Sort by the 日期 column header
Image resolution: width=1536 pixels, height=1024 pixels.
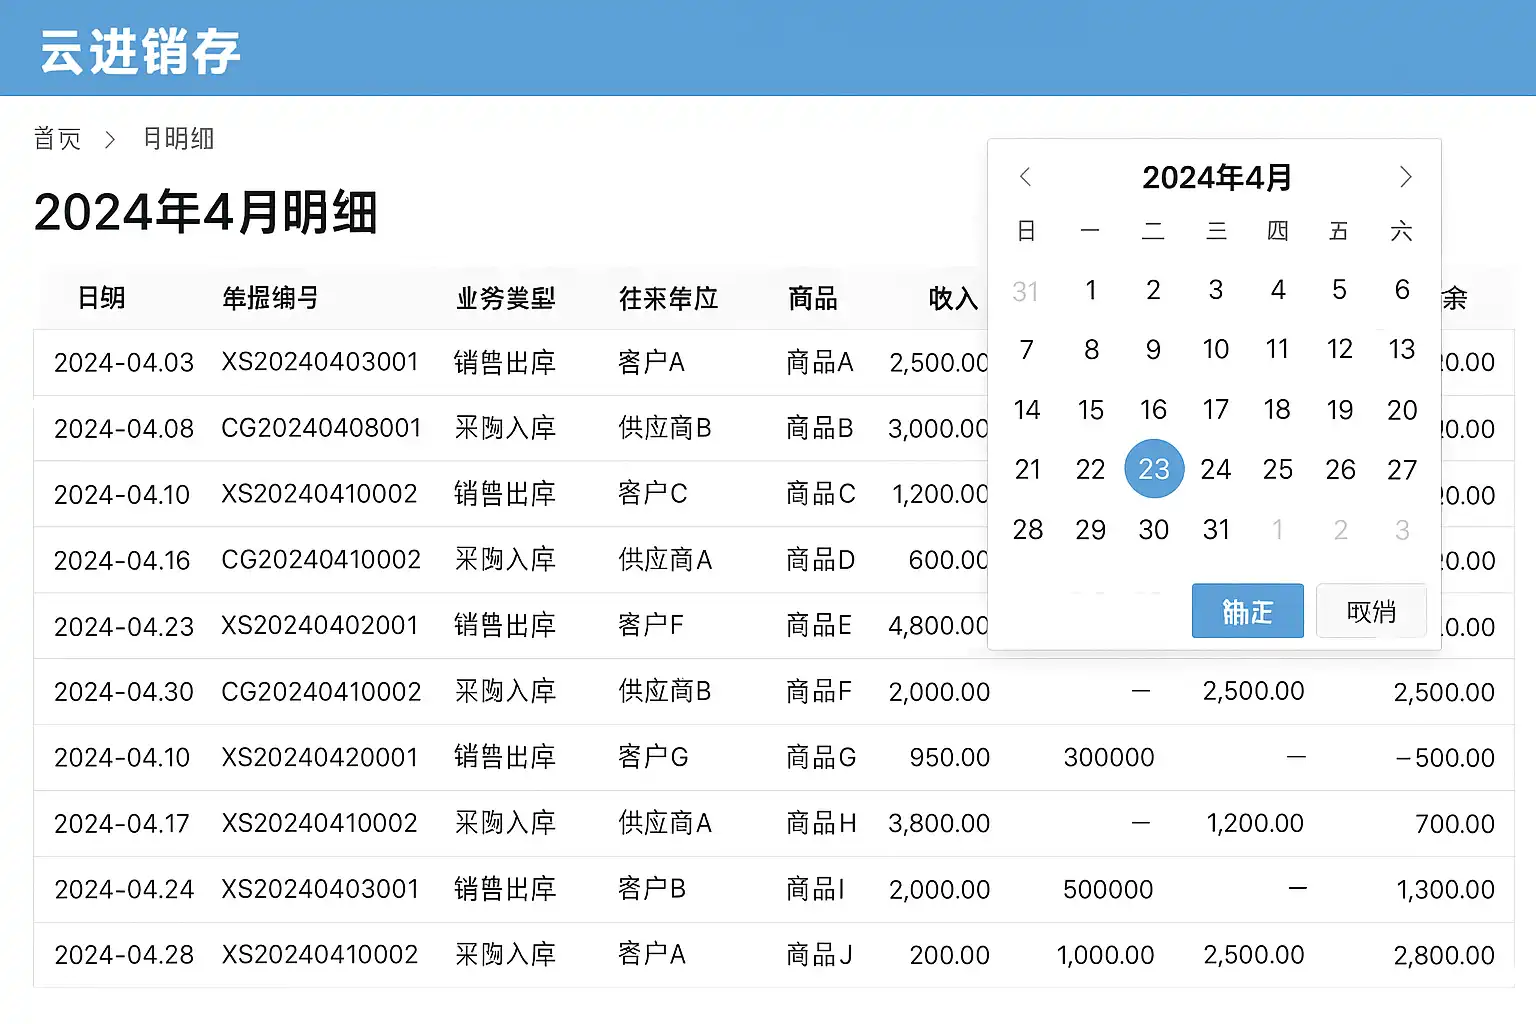[x=101, y=298]
